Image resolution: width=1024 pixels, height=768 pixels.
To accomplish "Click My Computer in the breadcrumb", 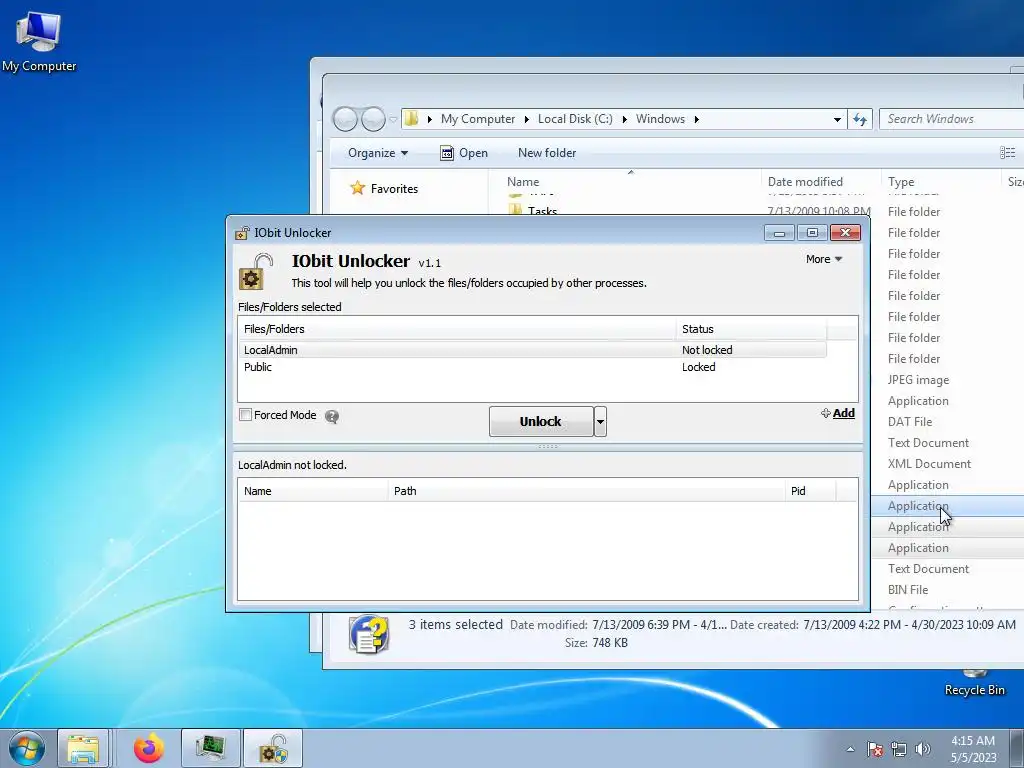I will coord(478,120).
